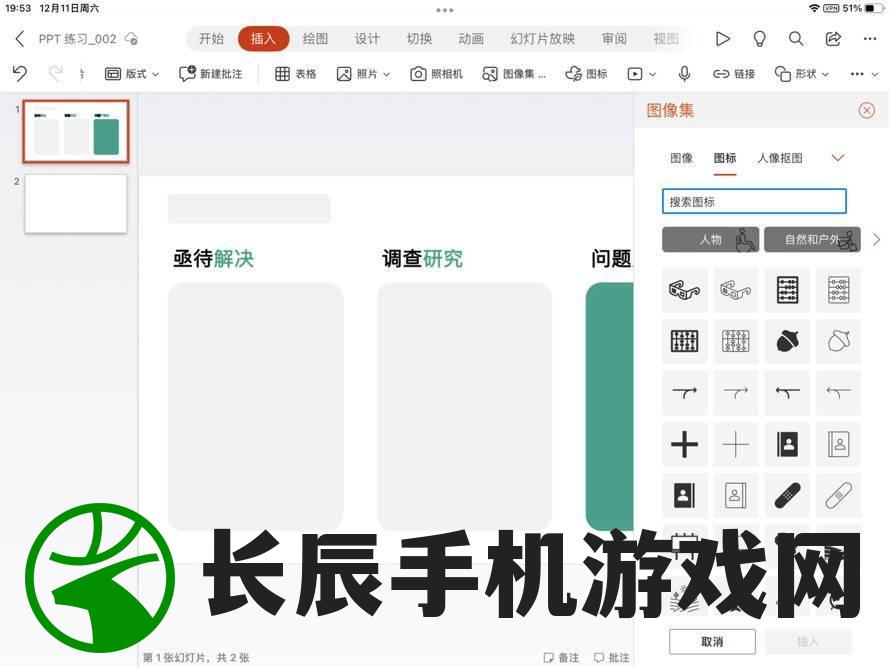Click the cloud sync status icon
Image resolution: width=890 pixels, height=668 pixels.
[x=132, y=39]
